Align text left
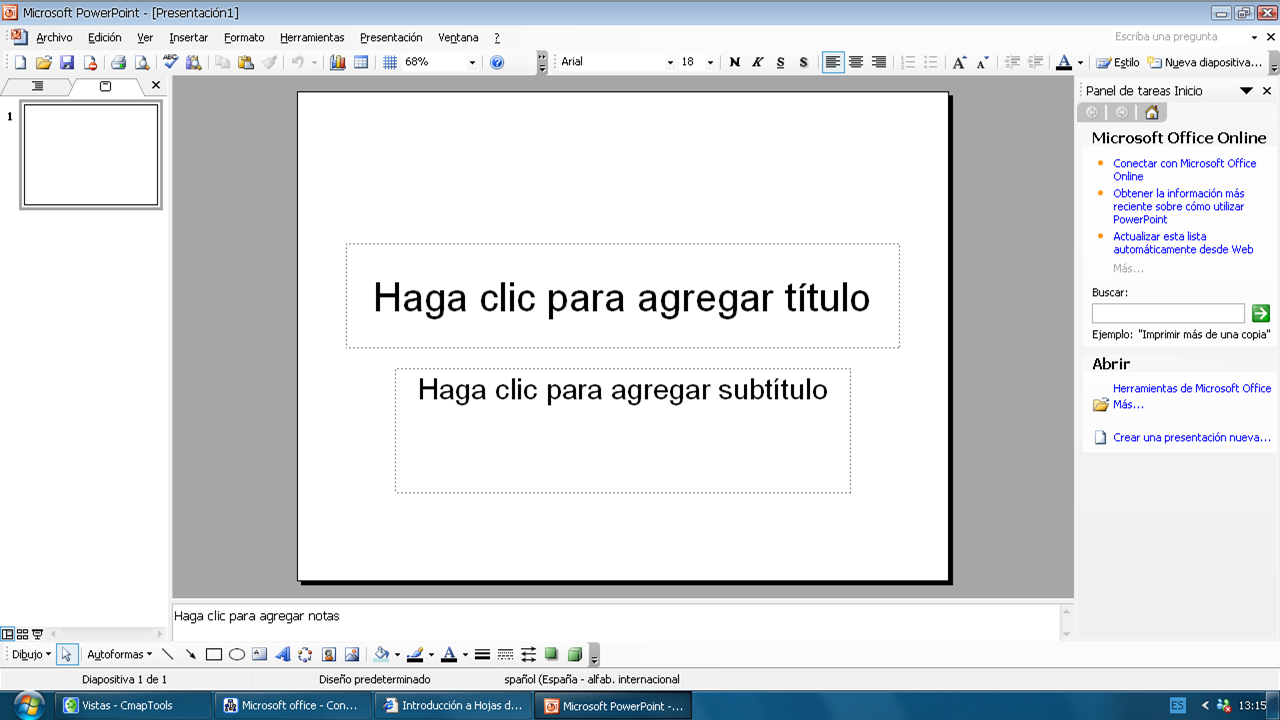 833,62
